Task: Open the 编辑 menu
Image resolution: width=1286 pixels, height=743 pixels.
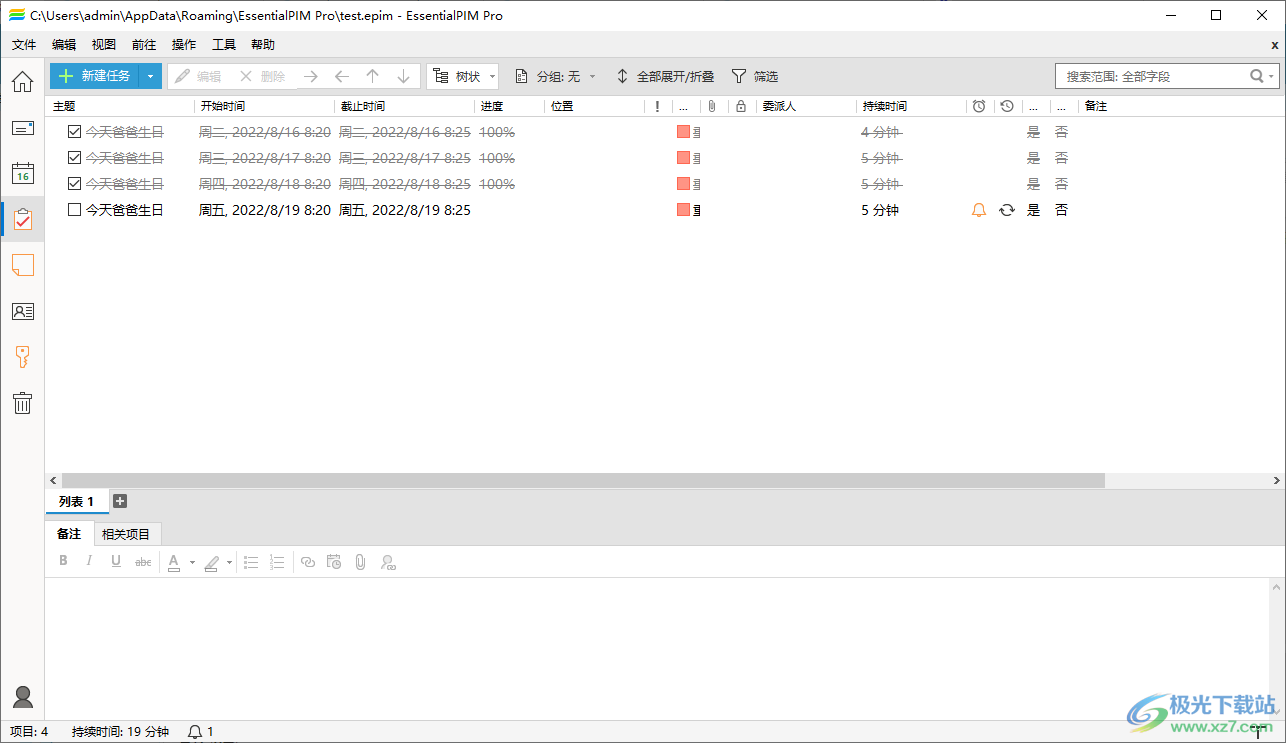Action: pyautogui.click(x=64, y=45)
